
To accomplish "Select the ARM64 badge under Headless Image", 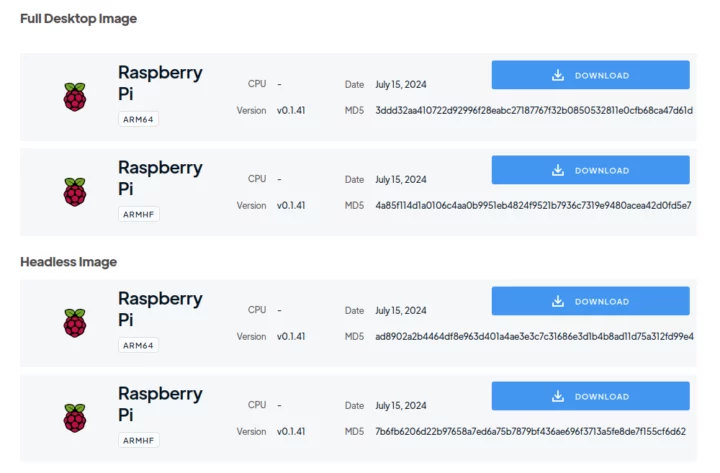I will coord(138,345).
